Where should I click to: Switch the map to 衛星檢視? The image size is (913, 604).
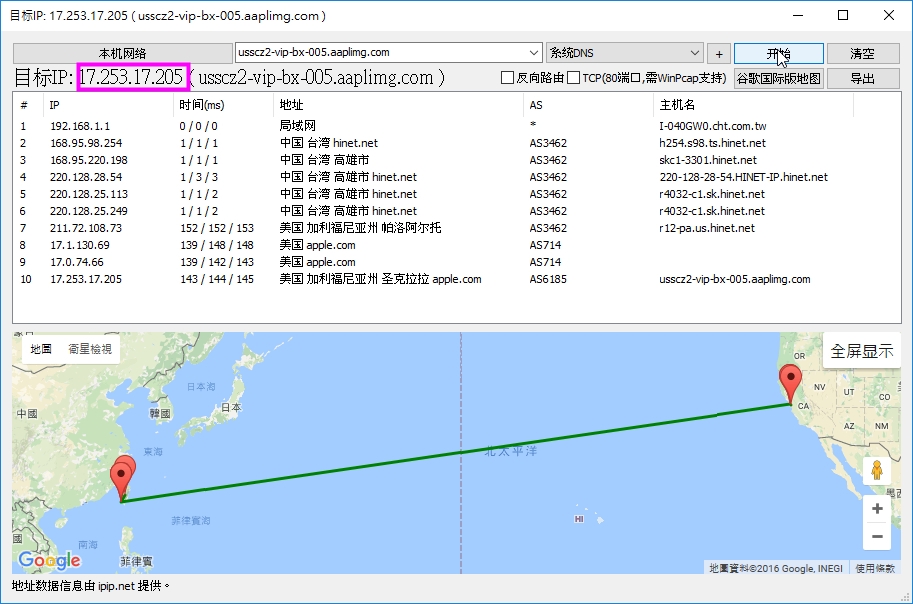click(90, 349)
